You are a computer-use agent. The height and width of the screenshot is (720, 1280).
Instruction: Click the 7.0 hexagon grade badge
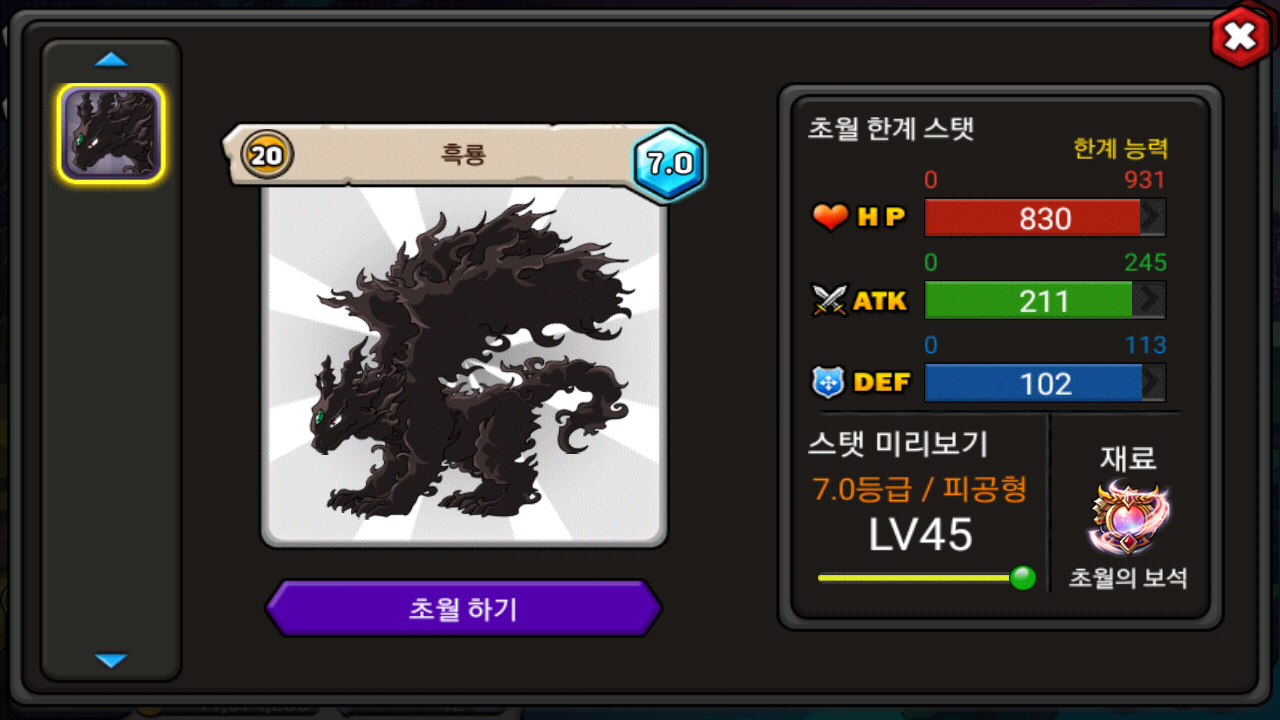tap(669, 164)
